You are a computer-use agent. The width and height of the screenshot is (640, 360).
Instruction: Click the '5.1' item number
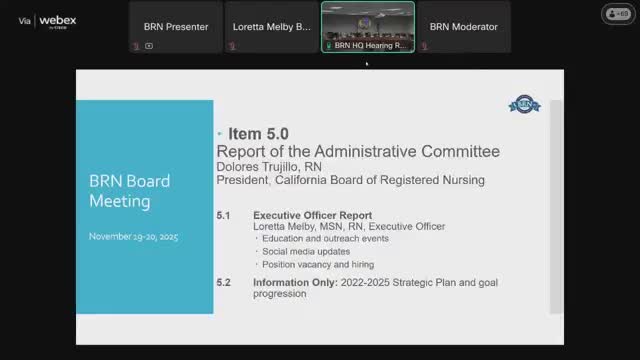pos(223,215)
